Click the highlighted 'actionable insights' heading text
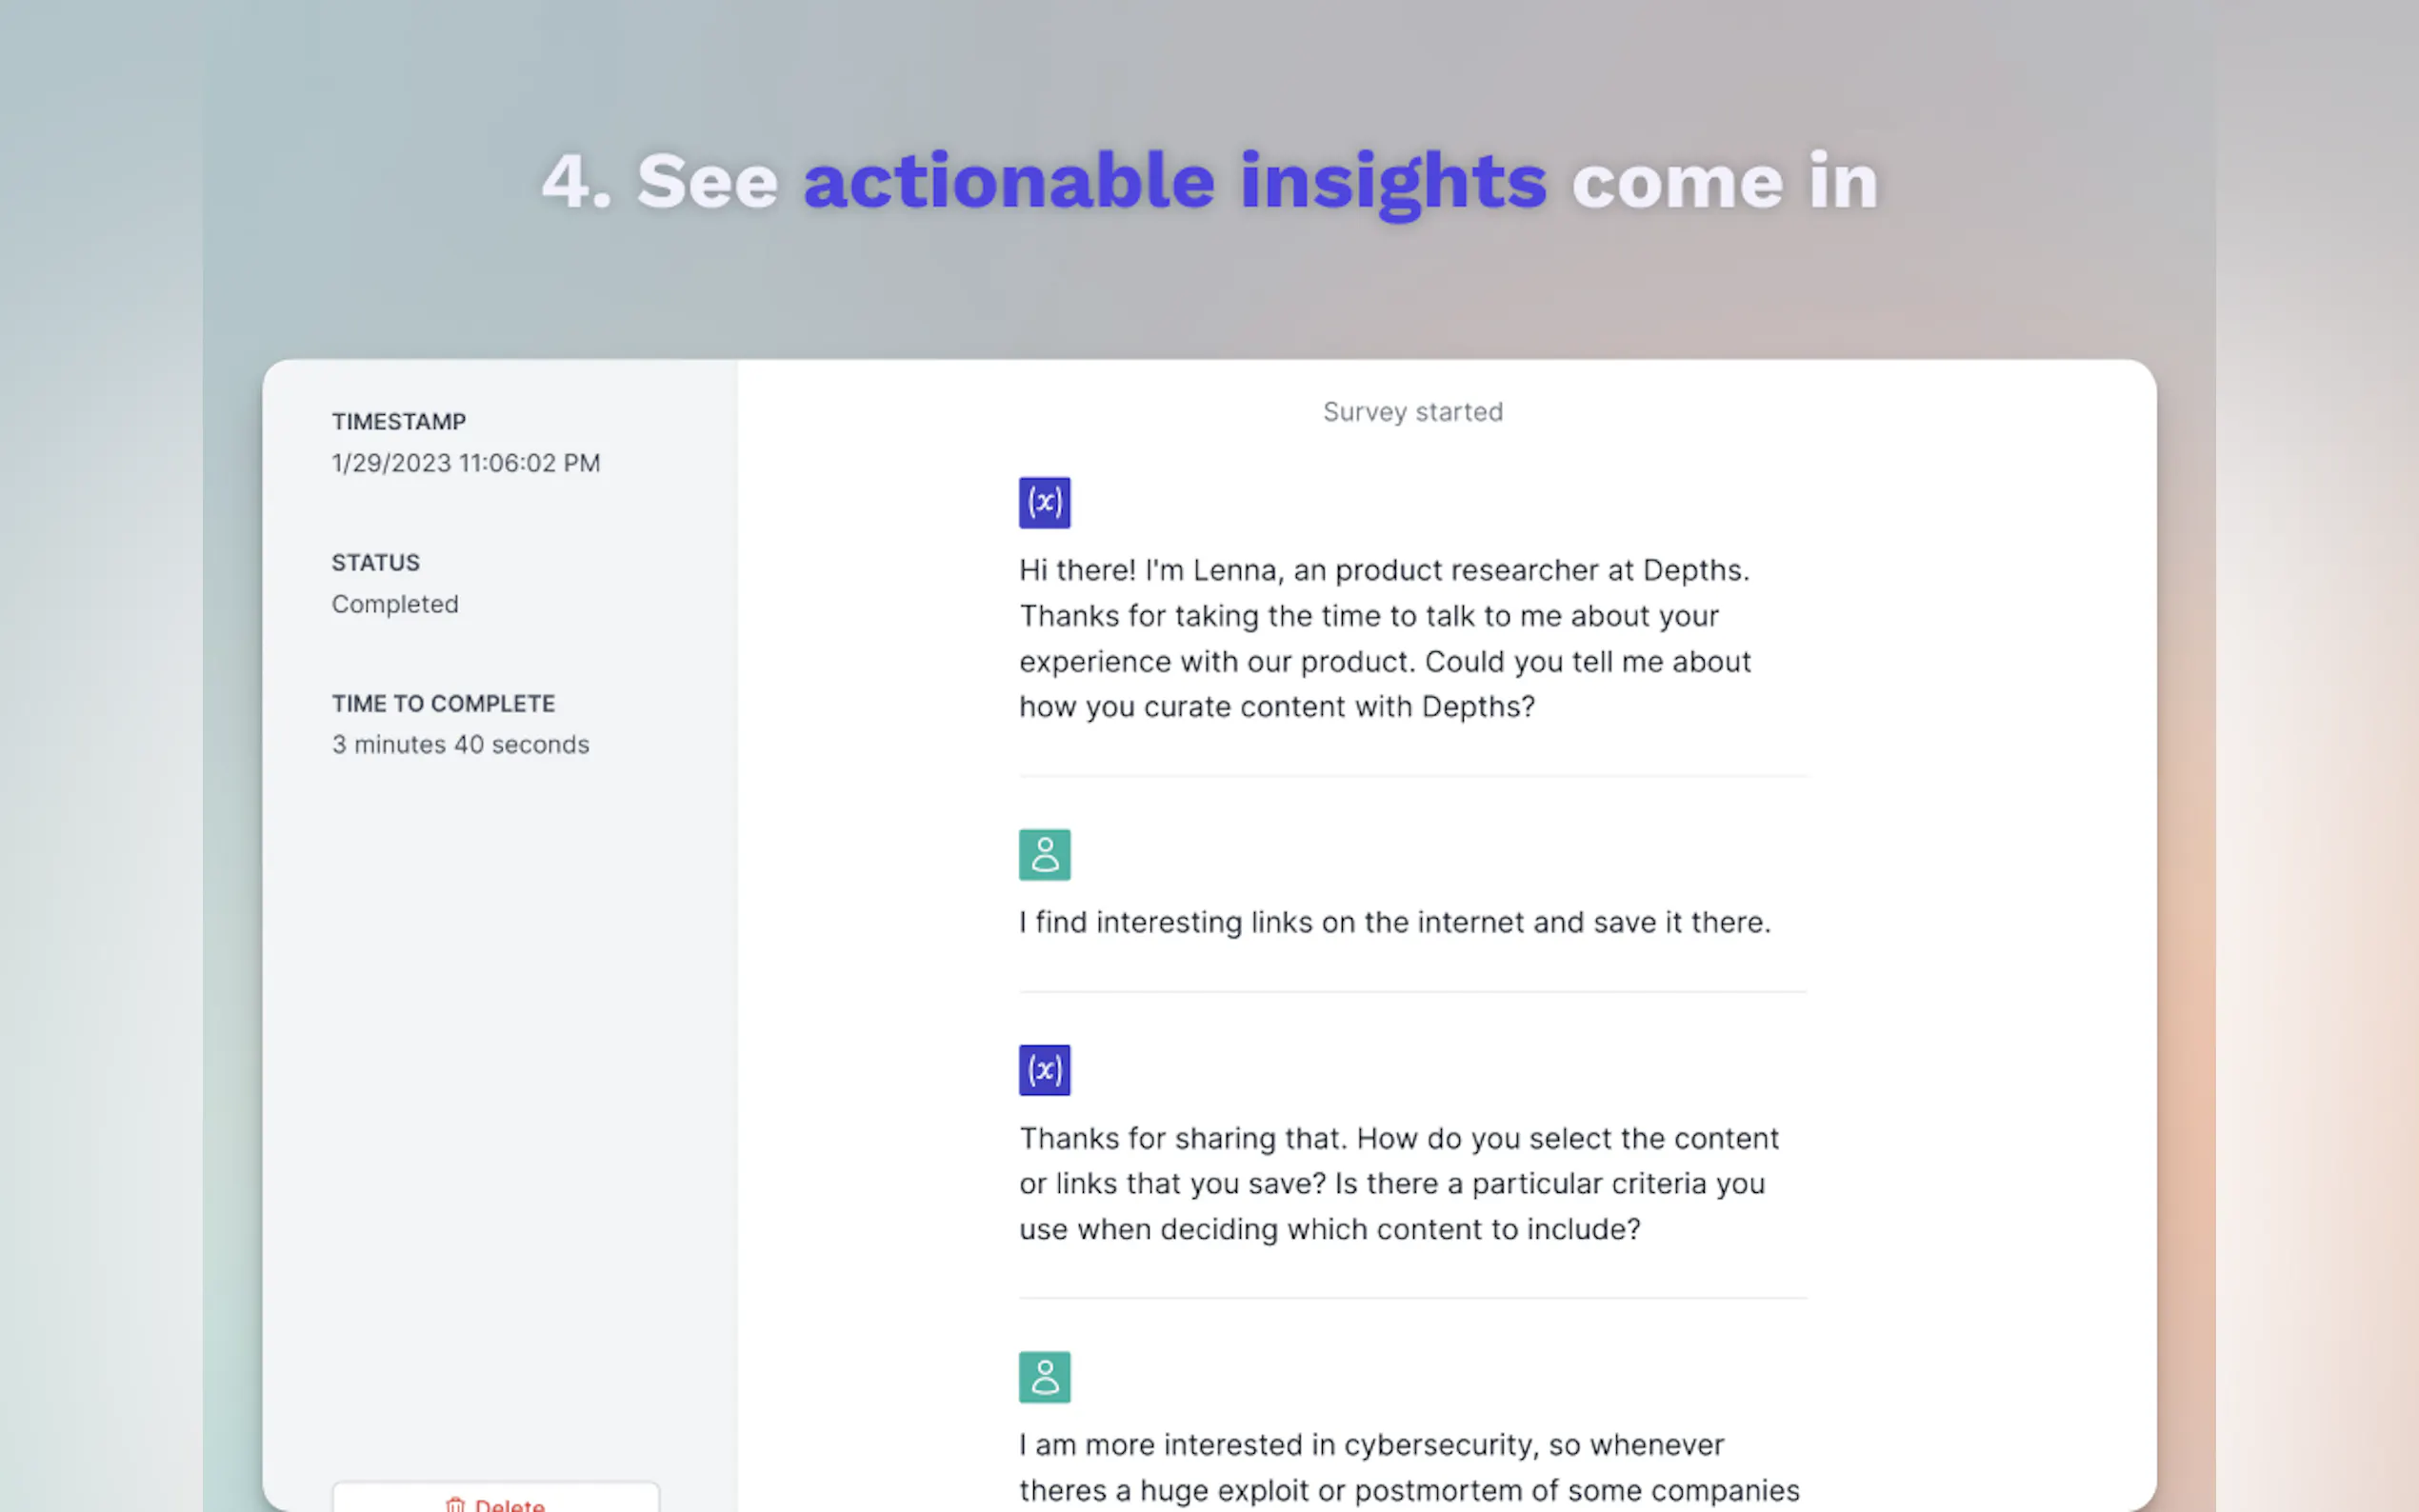This screenshot has height=1512, width=2419. 1175,182
